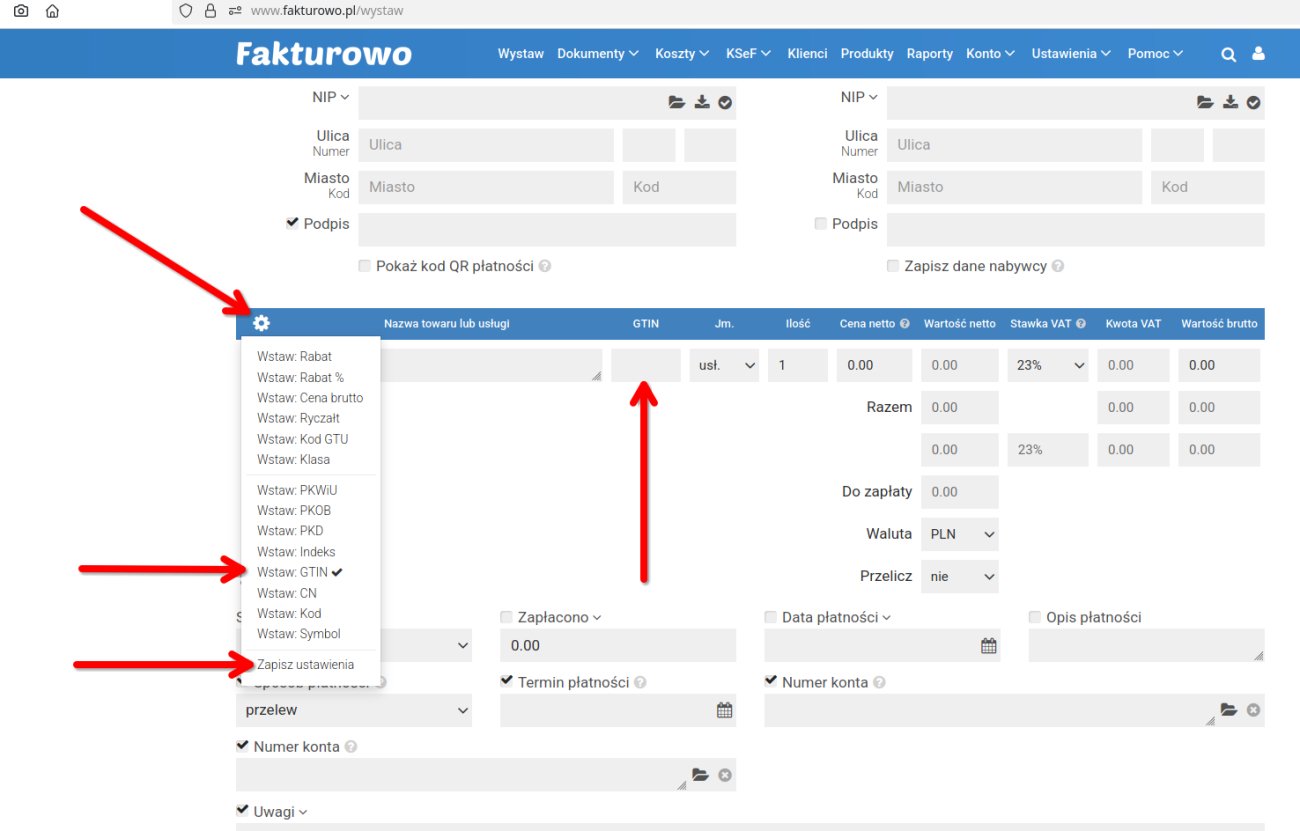The image size is (1300, 831).
Task: Enable the Pokaż kod QR płatności checkbox
Action: [365, 266]
